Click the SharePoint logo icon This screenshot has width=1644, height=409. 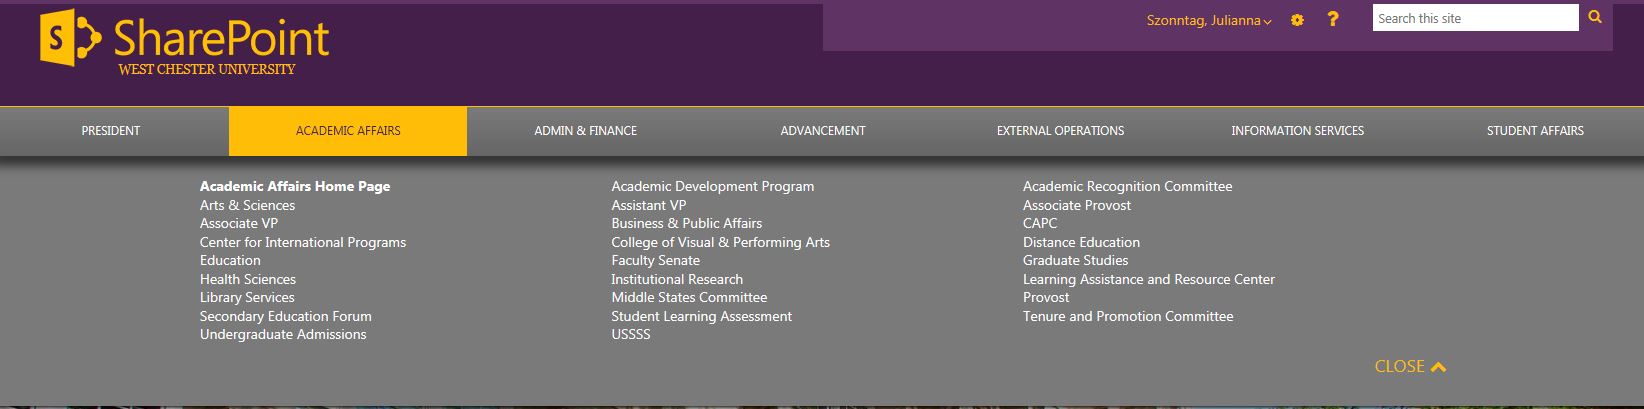click(x=71, y=40)
